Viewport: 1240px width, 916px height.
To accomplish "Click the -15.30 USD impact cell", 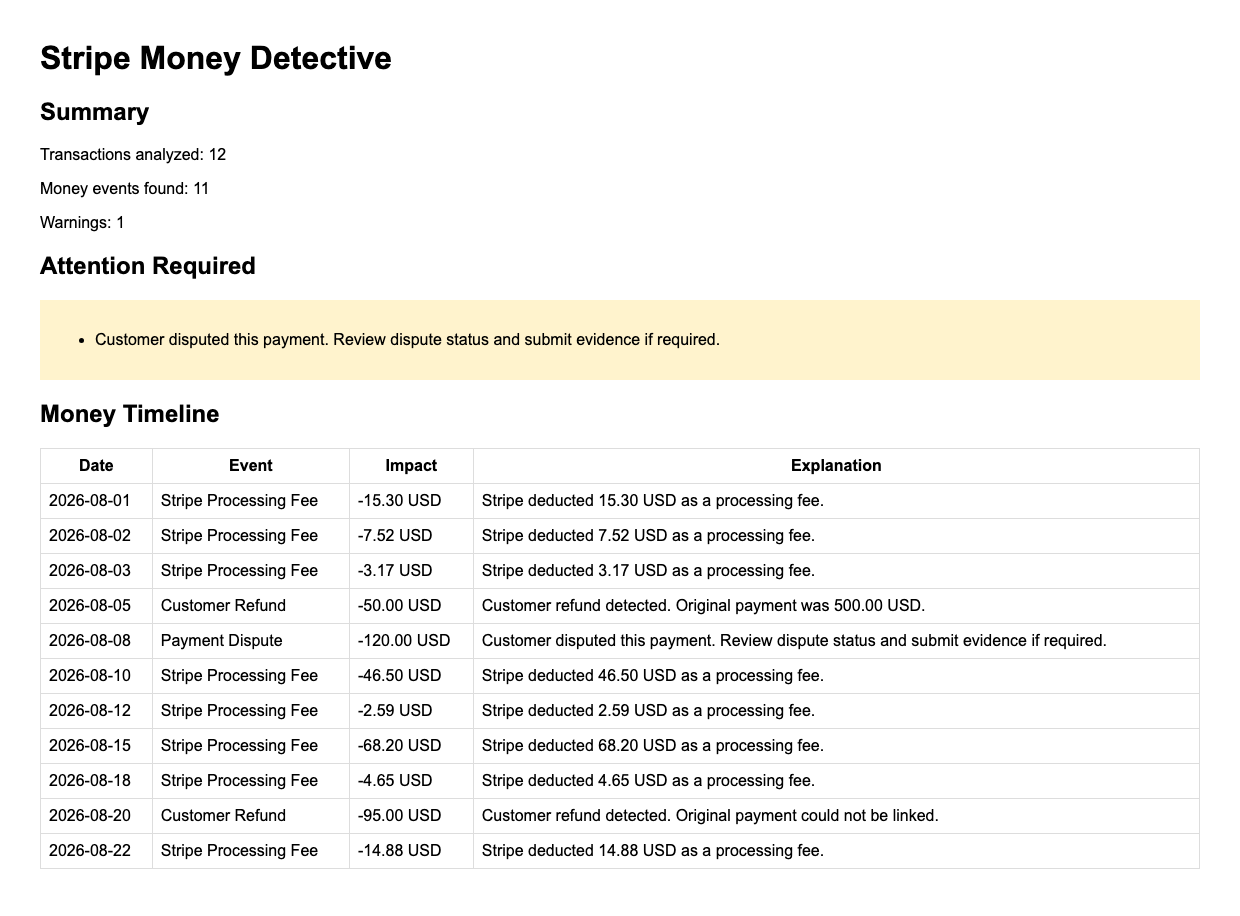I will click(411, 501).
